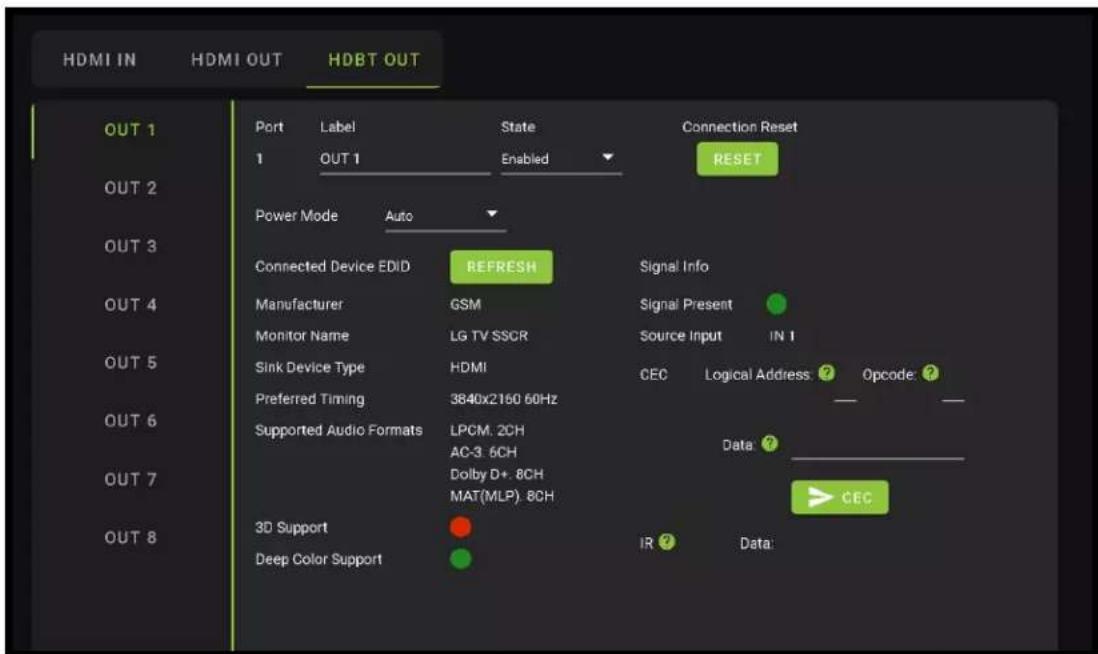Viewport: 1098px width, 654px height.
Task: Focus the CEC Data input line
Action: (877, 447)
